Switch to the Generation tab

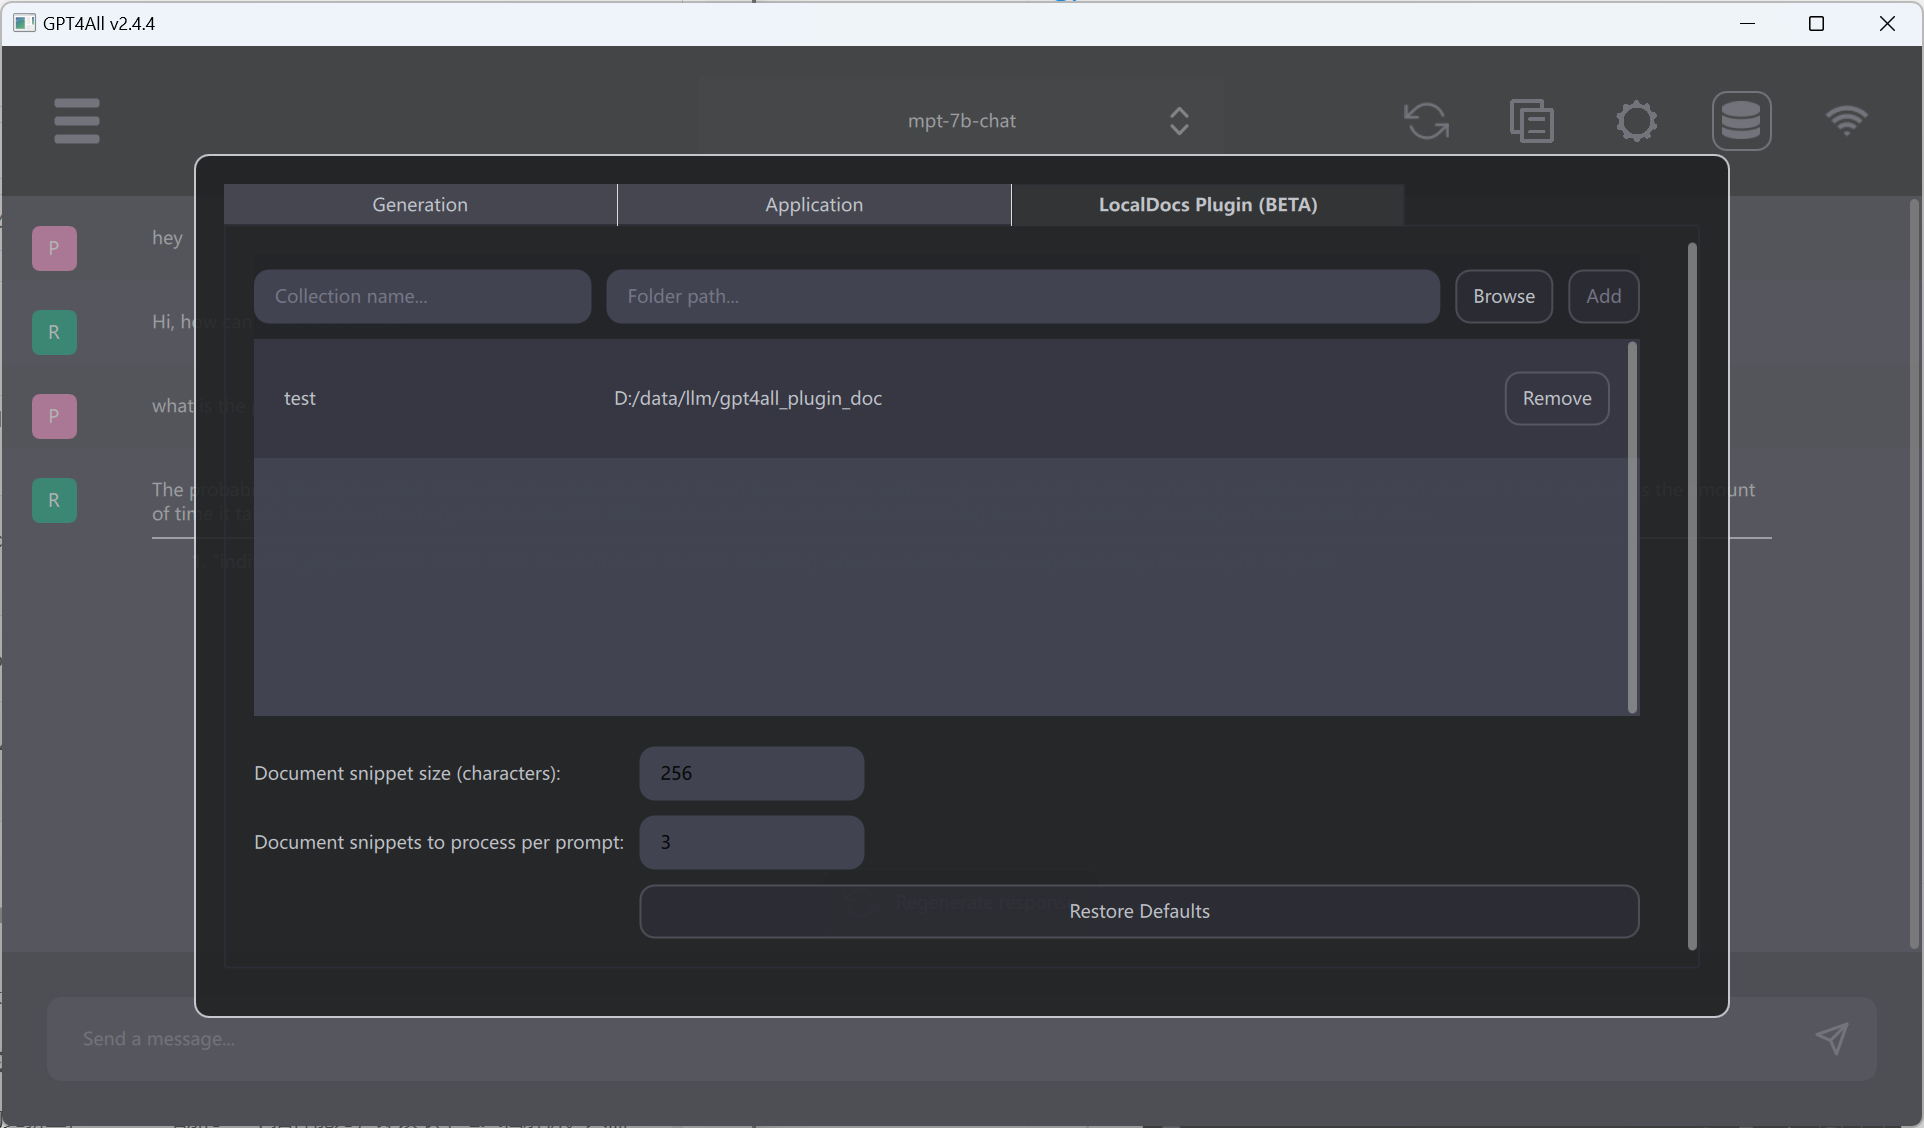[x=420, y=204]
